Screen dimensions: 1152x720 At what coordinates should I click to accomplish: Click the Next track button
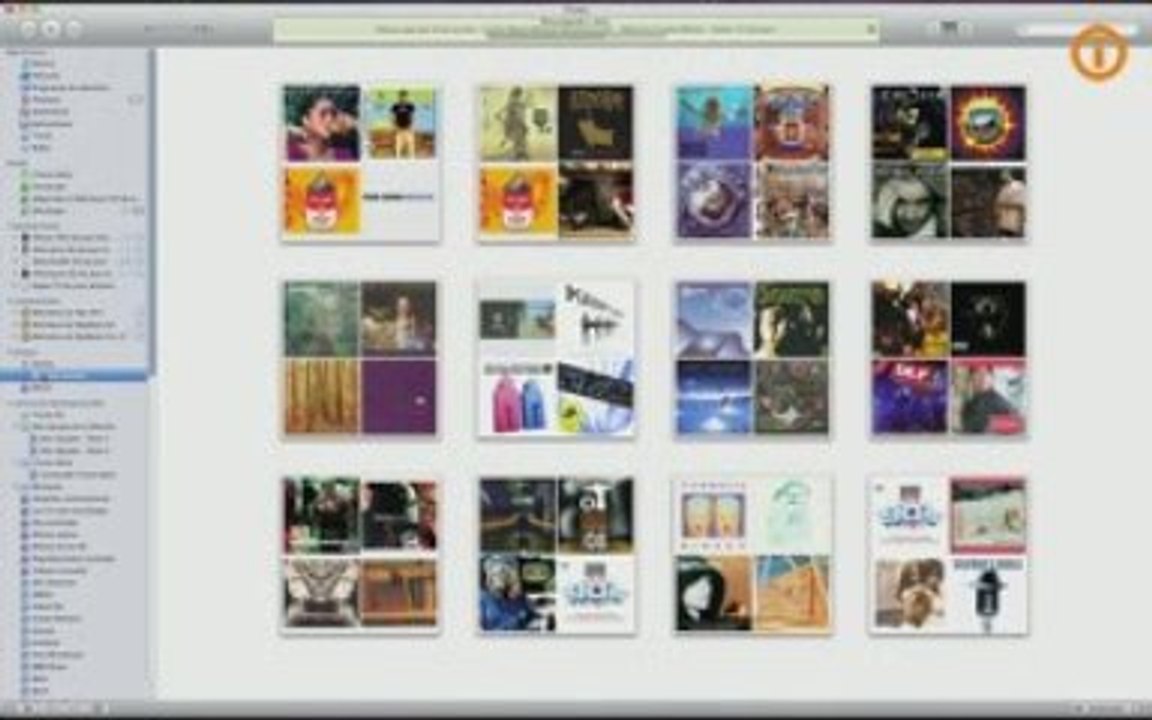pos(73,29)
